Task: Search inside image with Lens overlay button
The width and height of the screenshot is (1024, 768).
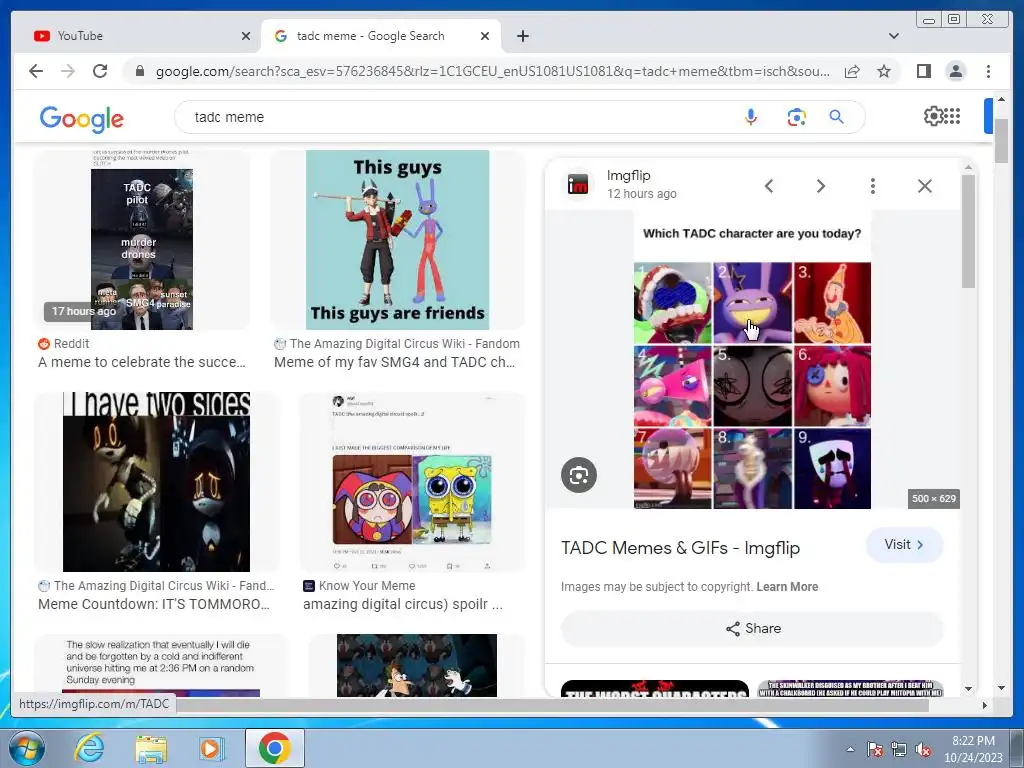Action: pos(579,475)
